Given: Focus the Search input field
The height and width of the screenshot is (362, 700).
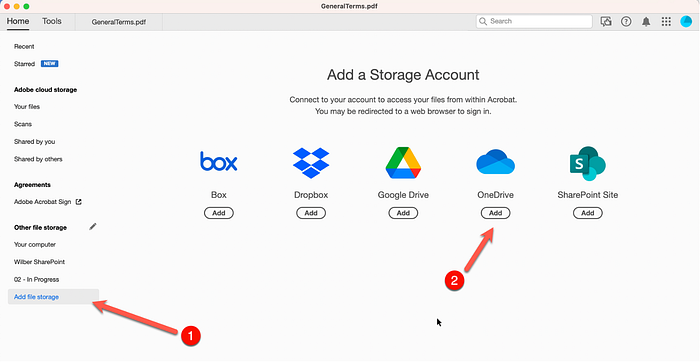Looking at the screenshot, I should coord(534,21).
